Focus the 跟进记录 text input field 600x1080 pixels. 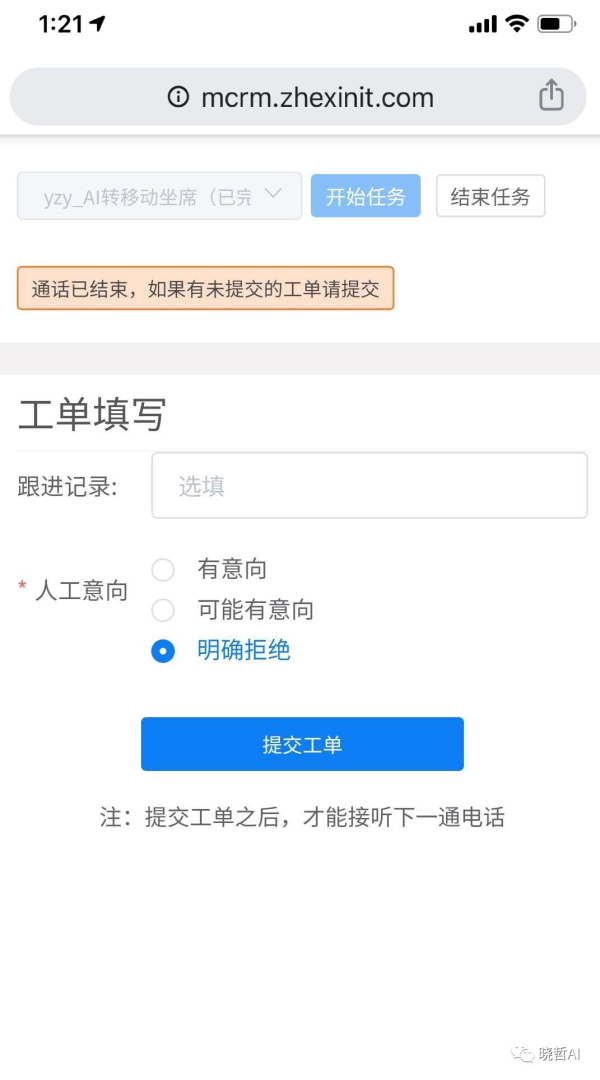point(369,486)
